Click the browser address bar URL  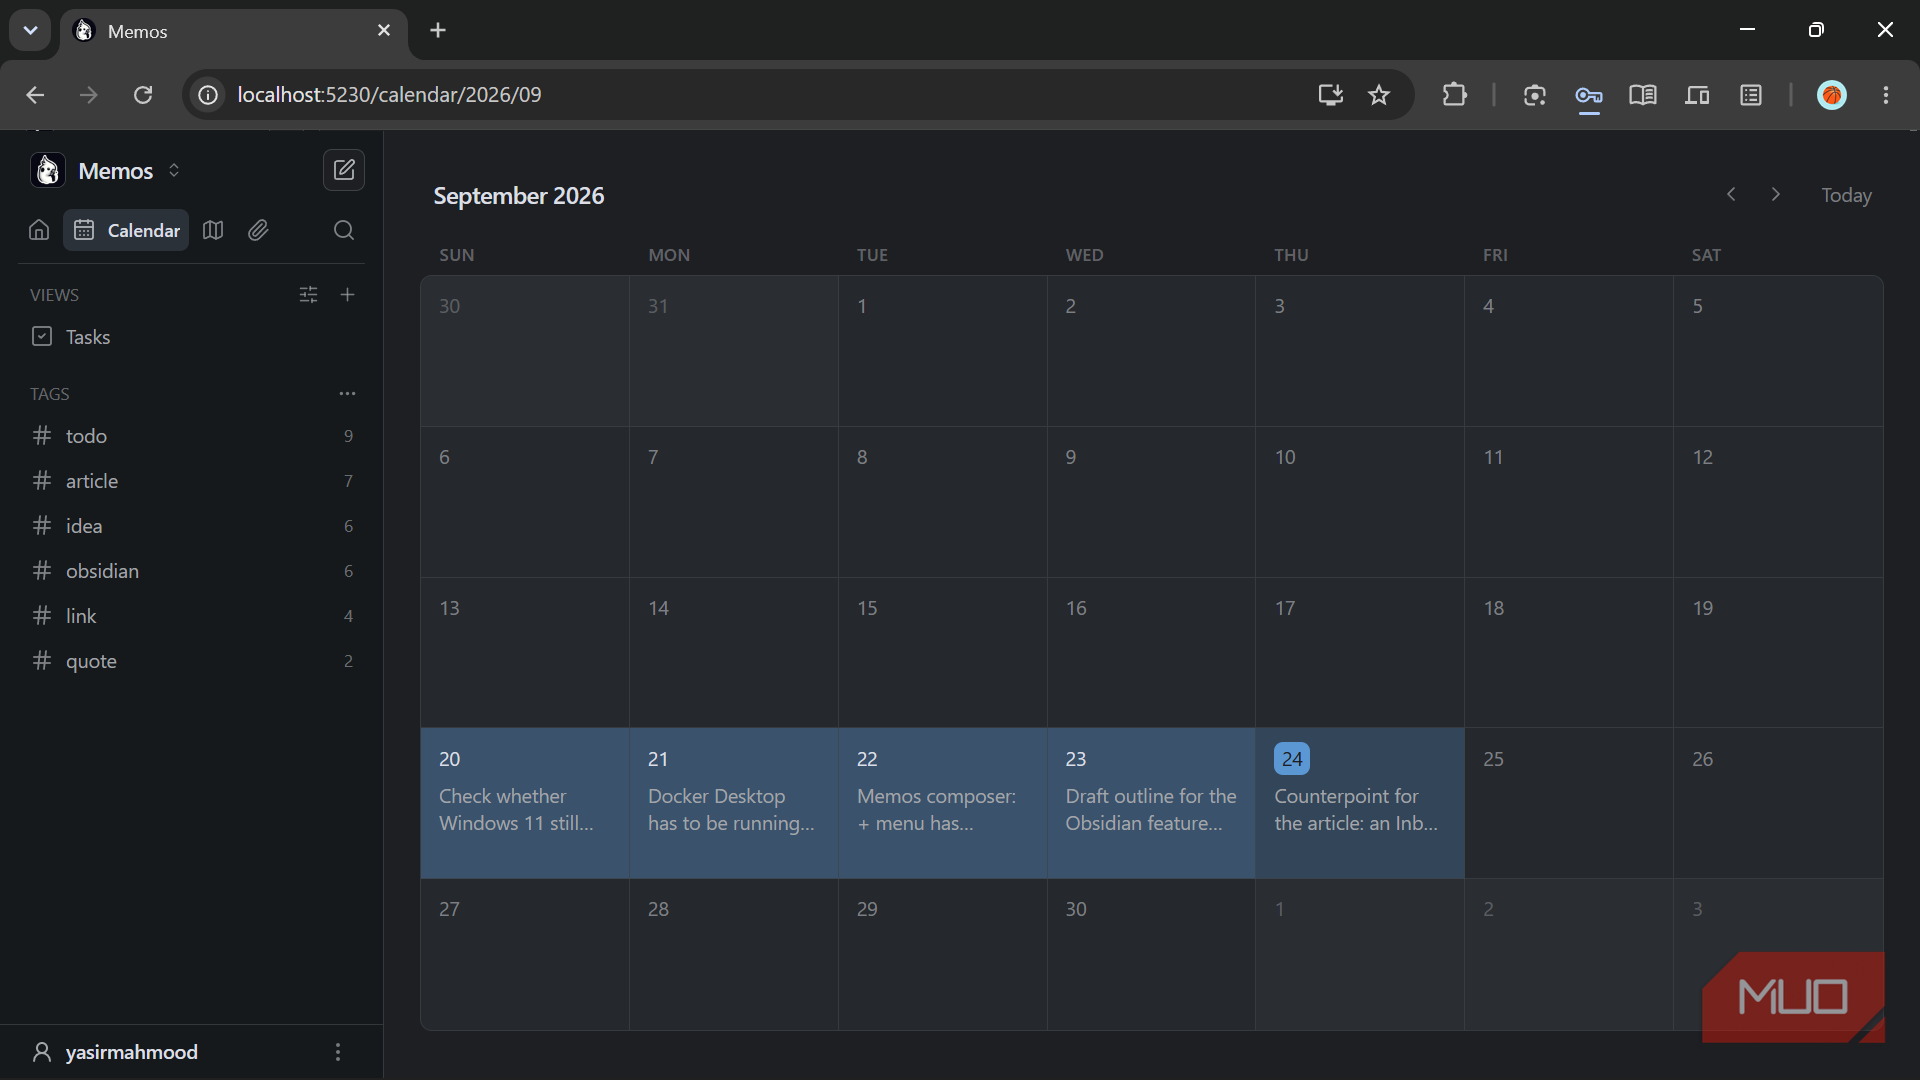click(x=389, y=94)
